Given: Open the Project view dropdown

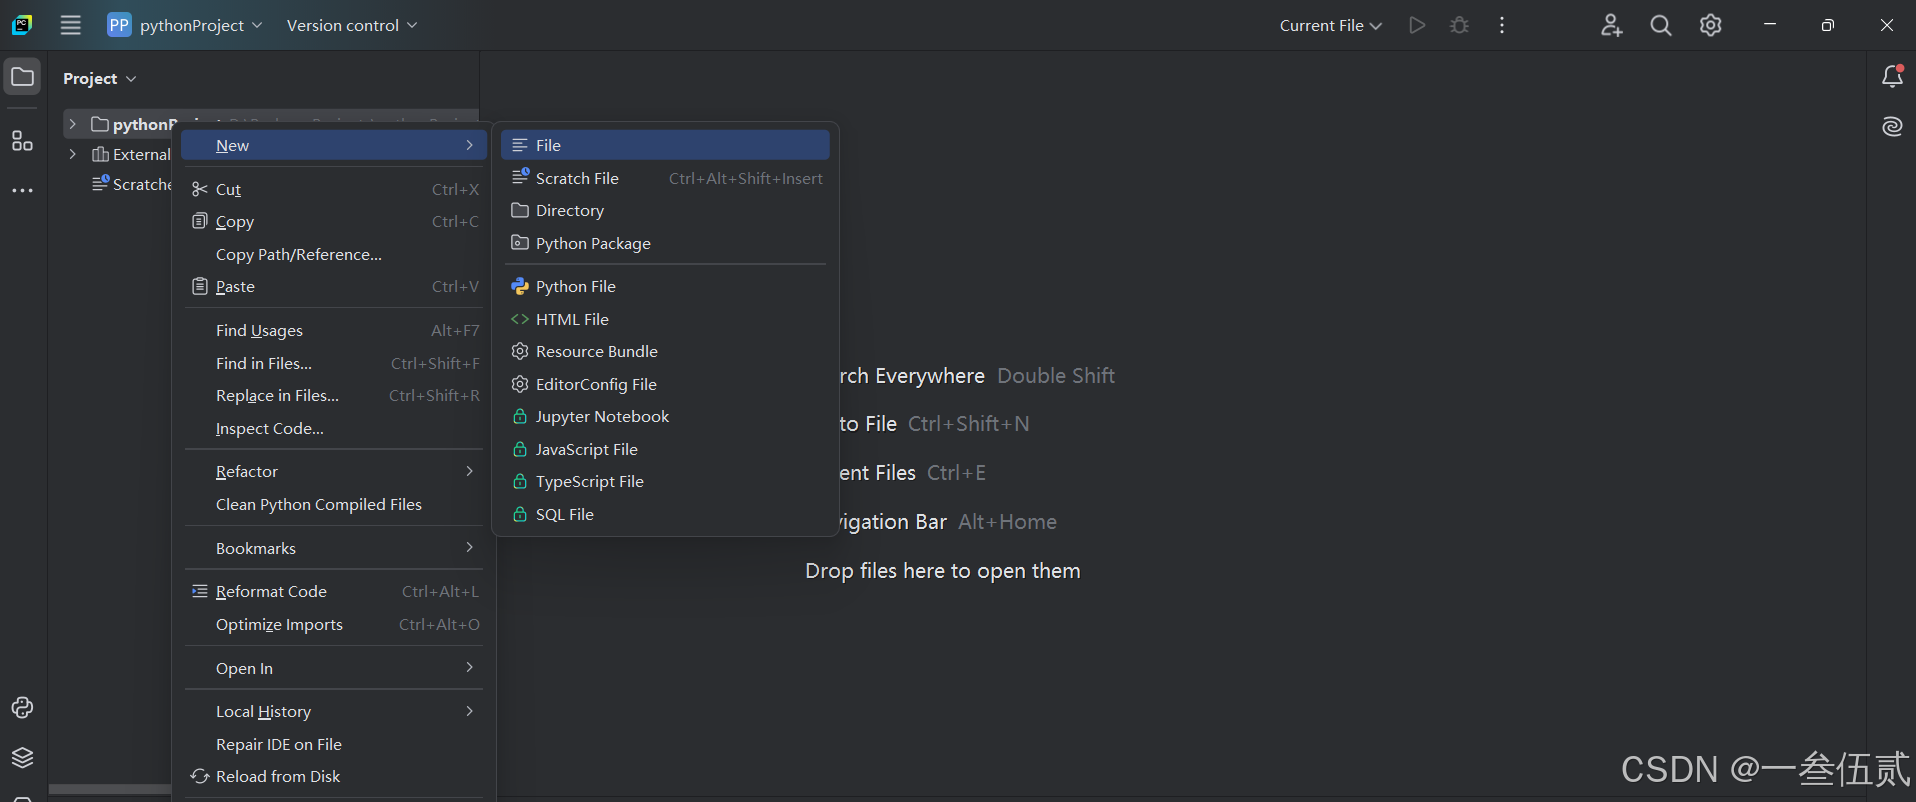Looking at the screenshot, I should click(x=100, y=78).
